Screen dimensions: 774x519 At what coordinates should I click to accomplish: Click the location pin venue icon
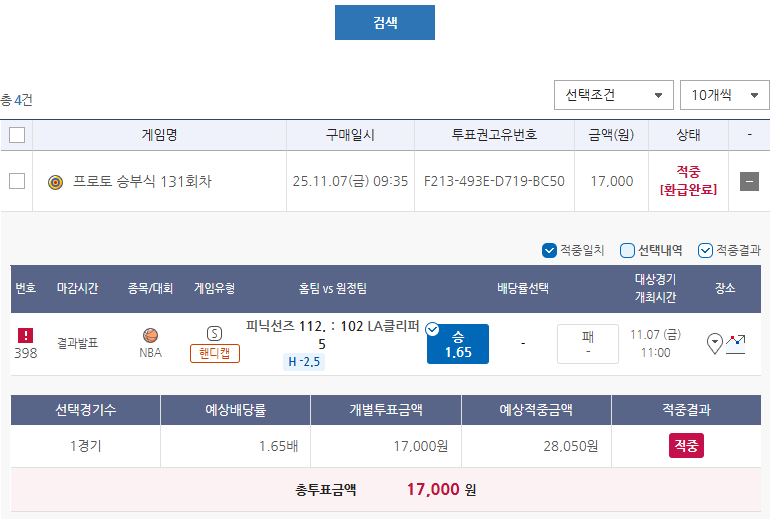[715, 343]
